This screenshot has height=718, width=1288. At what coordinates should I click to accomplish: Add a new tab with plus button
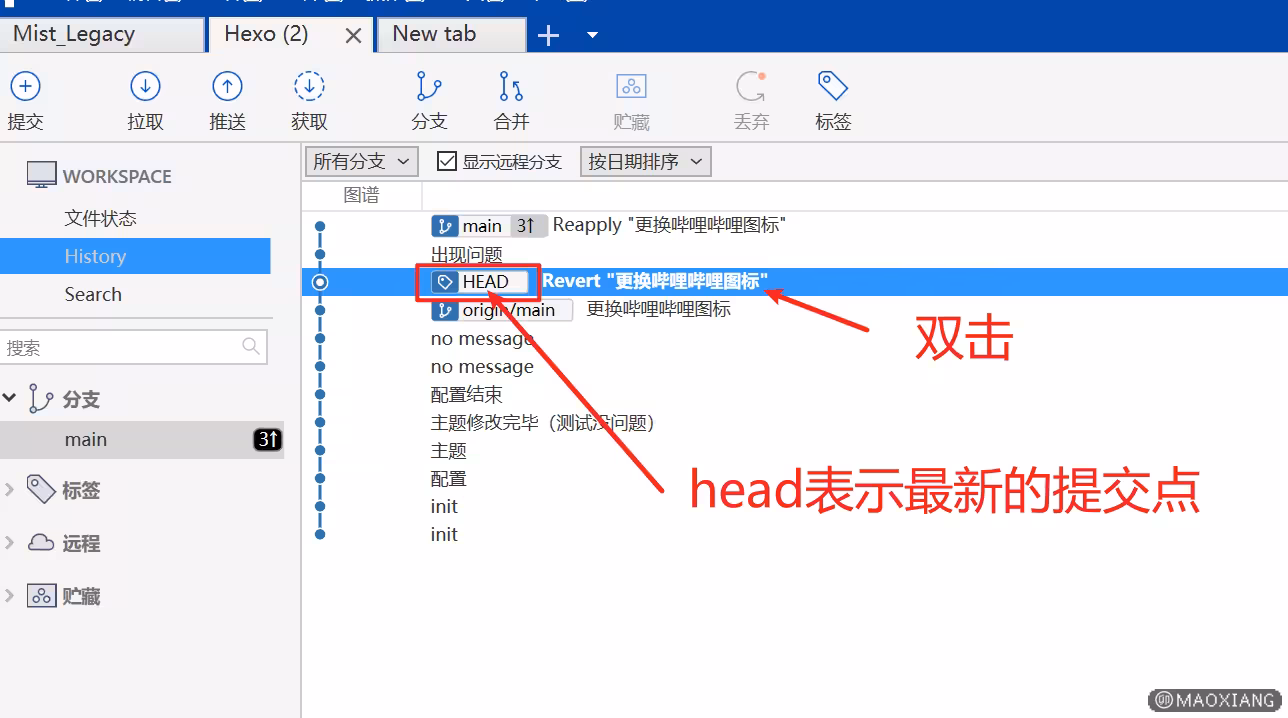coord(548,36)
